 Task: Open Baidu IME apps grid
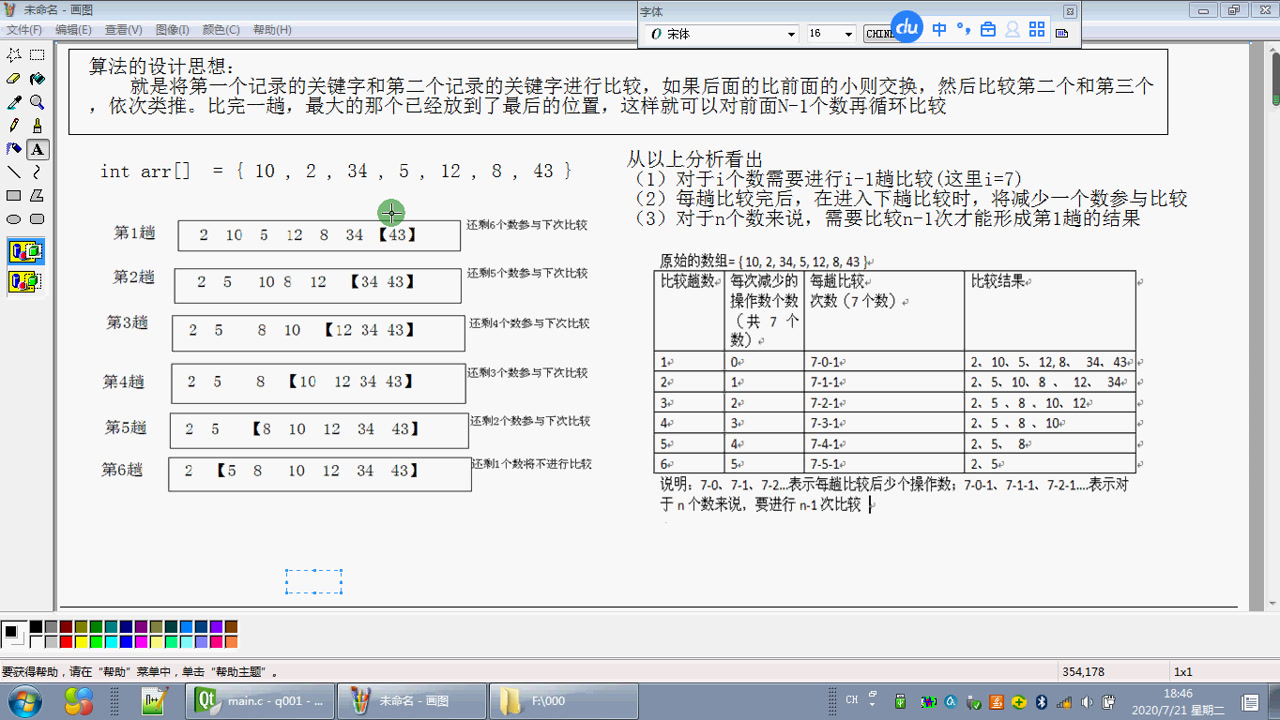pyautogui.click(x=1037, y=30)
